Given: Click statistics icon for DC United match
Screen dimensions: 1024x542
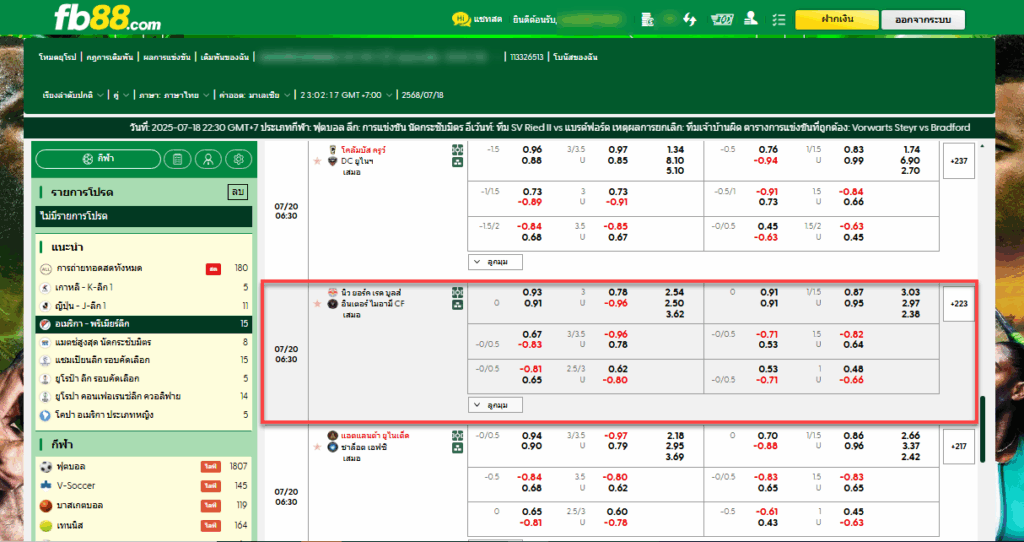Looking at the screenshot, I should [x=458, y=161].
